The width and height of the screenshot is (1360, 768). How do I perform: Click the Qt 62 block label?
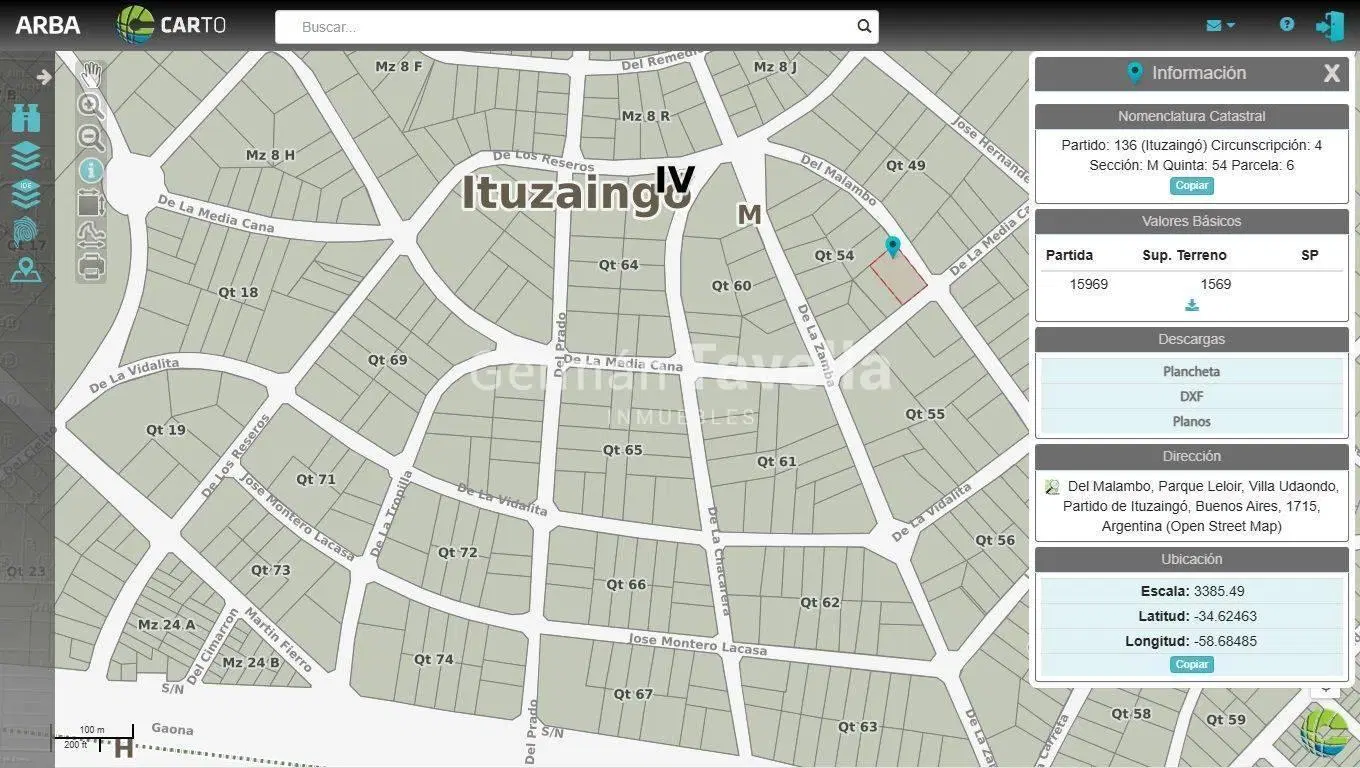point(820,602)
